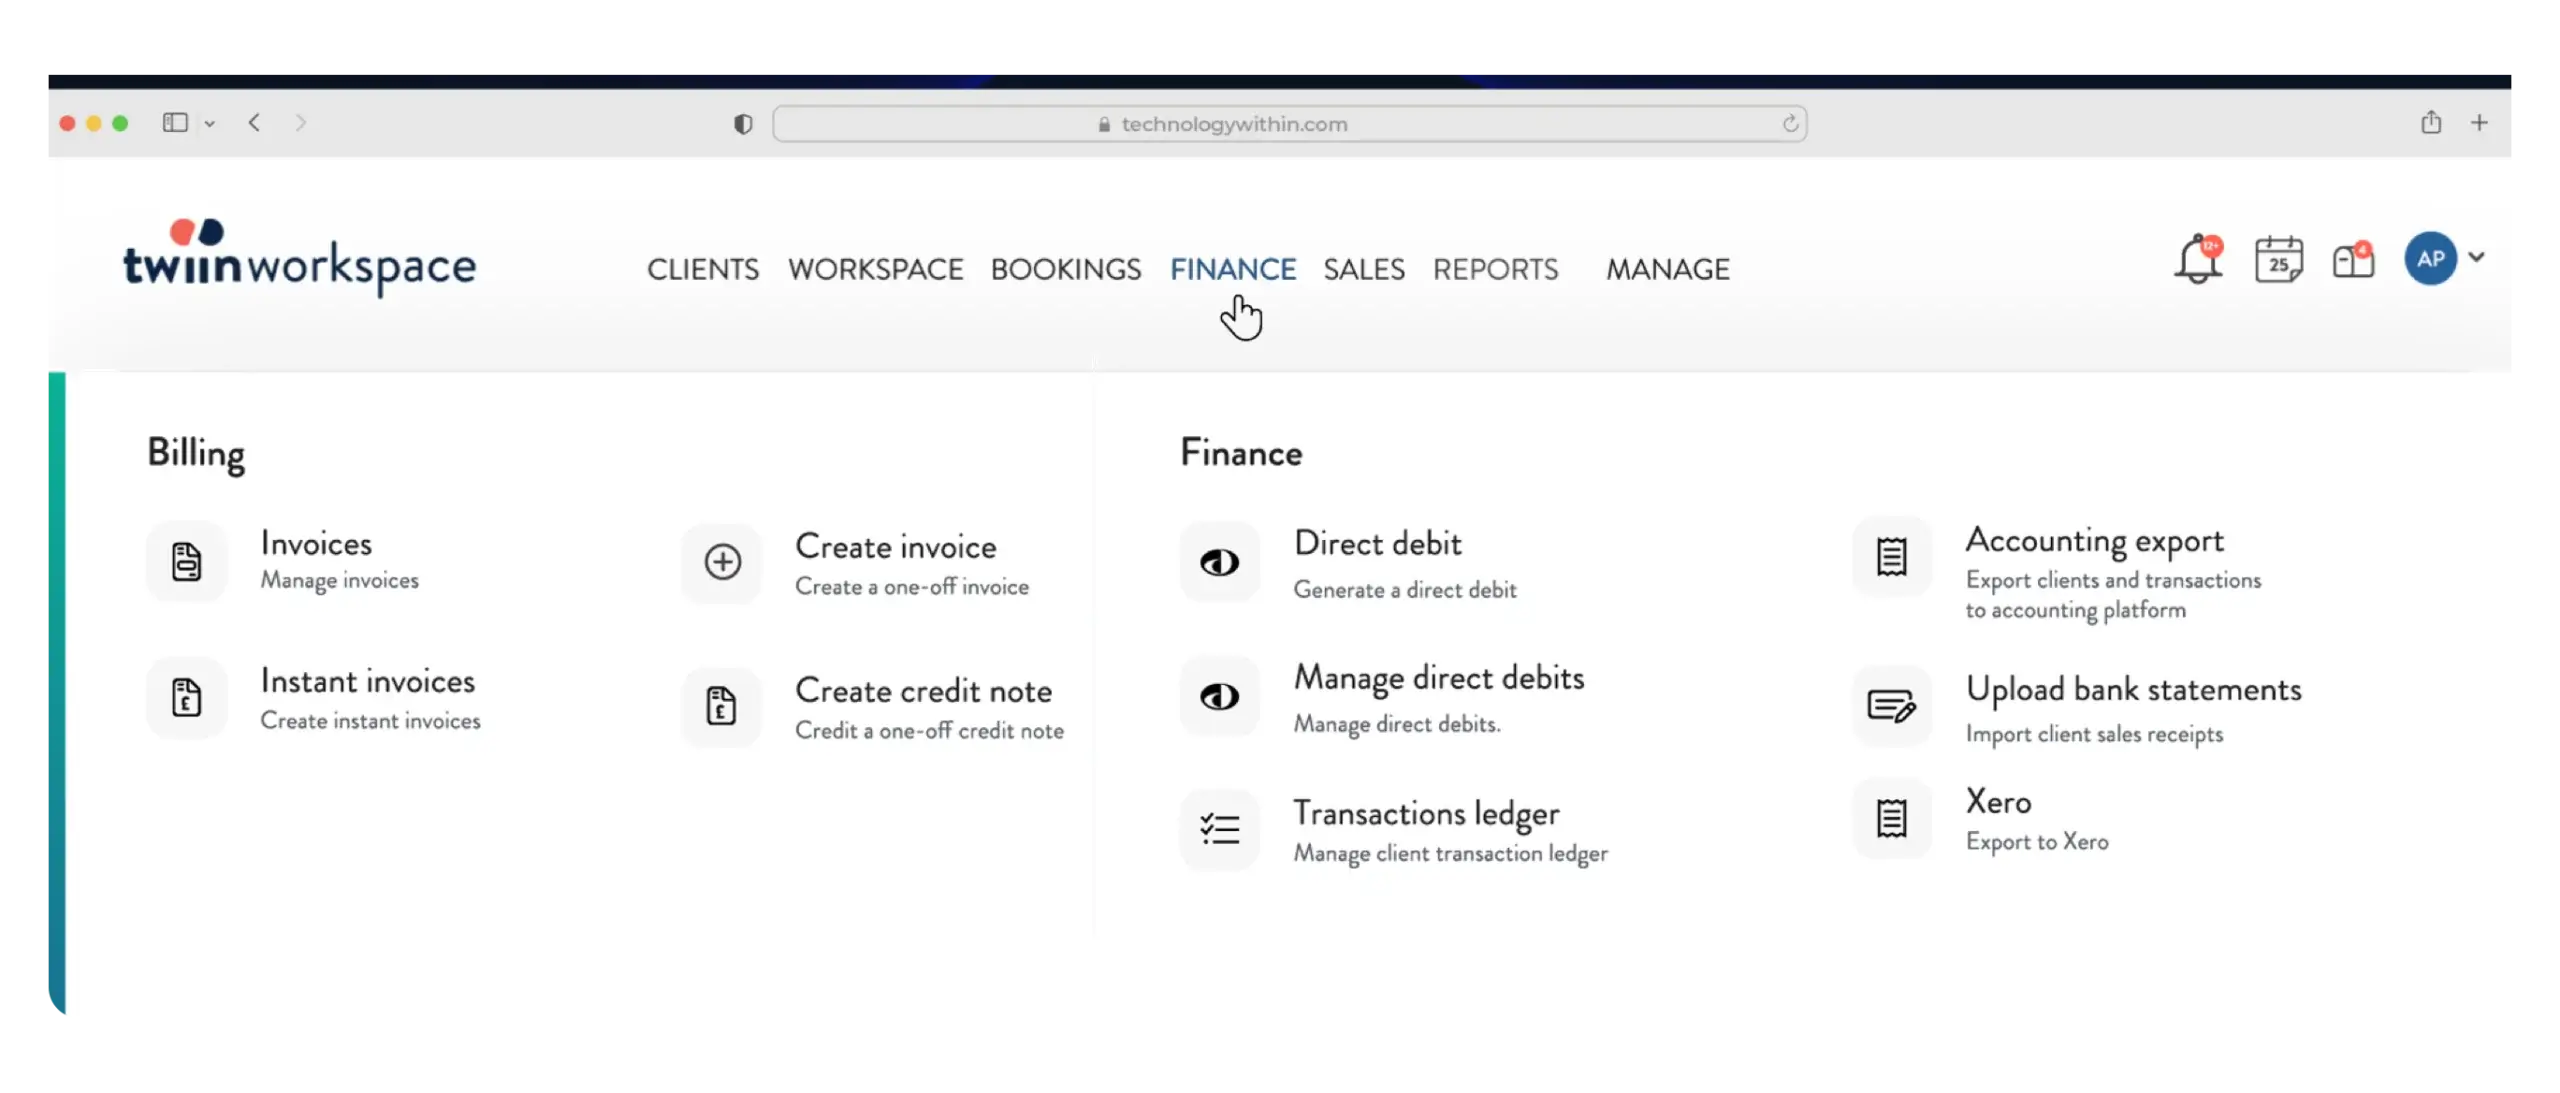Open the Accounting export link

click(2094, 541)
